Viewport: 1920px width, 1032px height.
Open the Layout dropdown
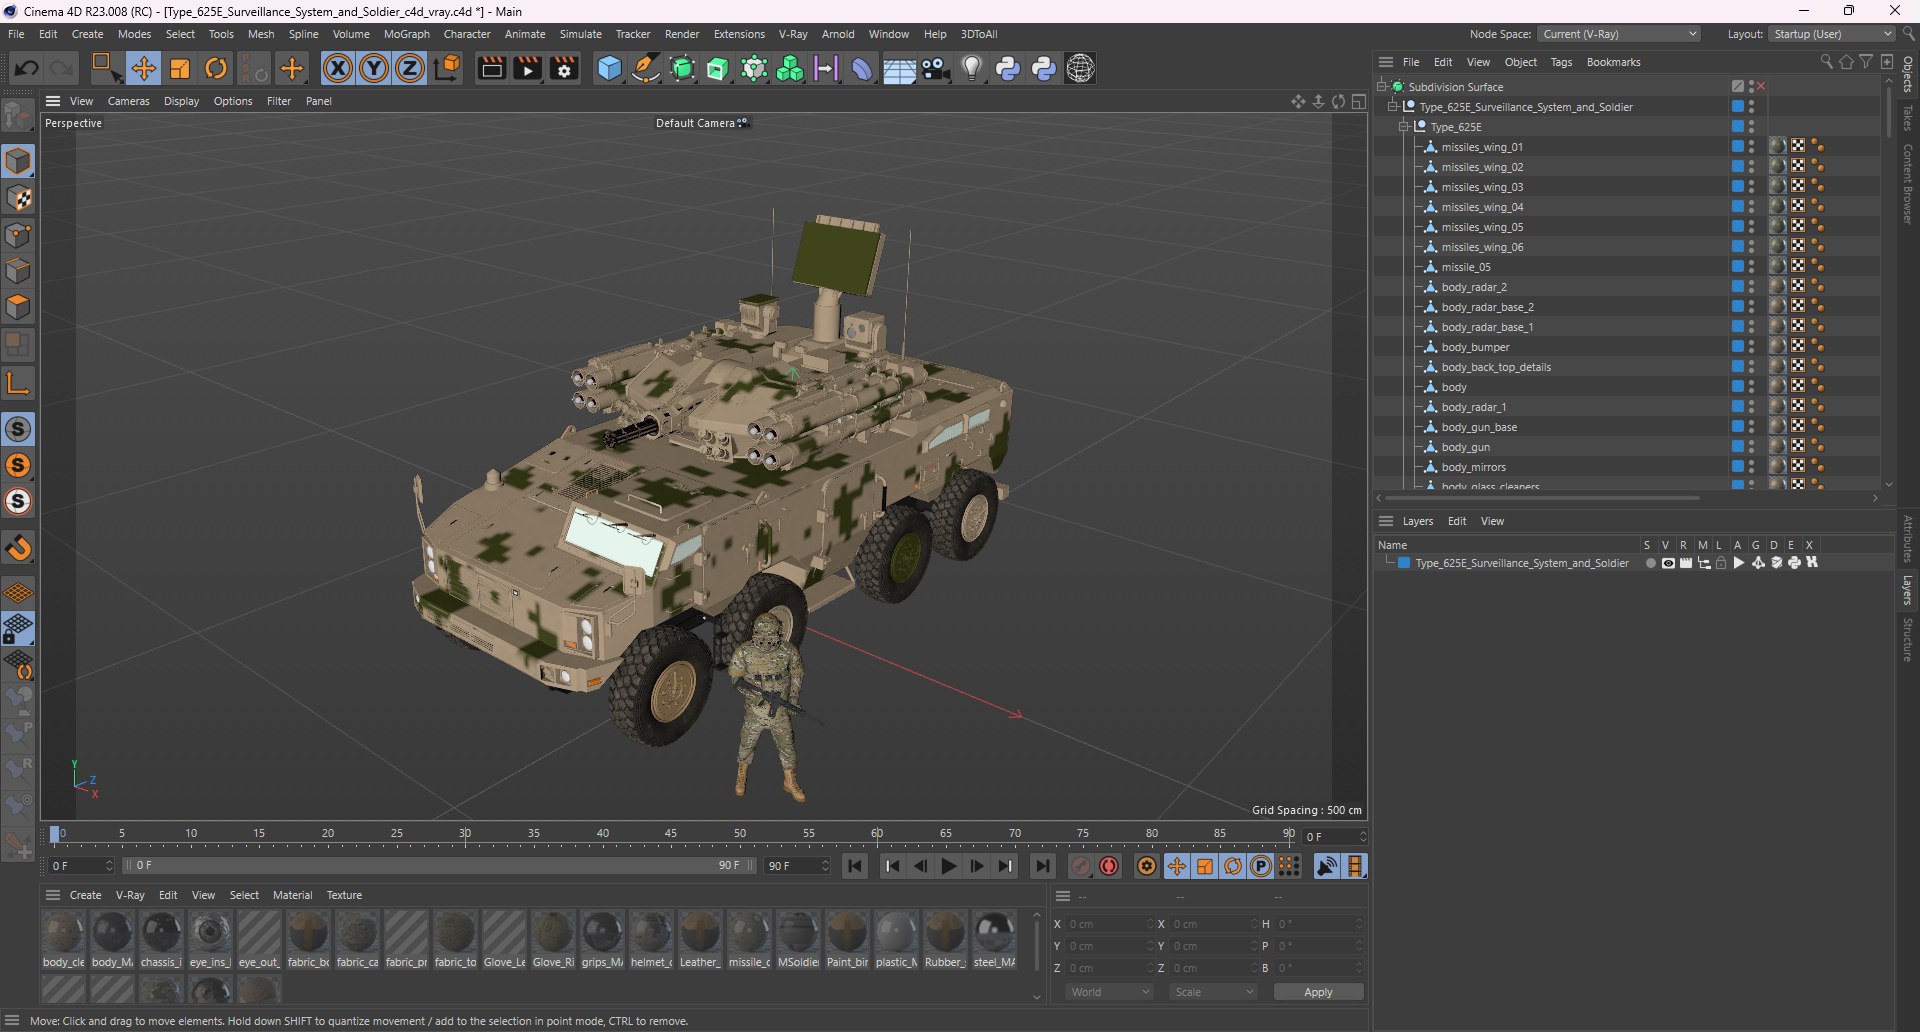pos(1832,34)
